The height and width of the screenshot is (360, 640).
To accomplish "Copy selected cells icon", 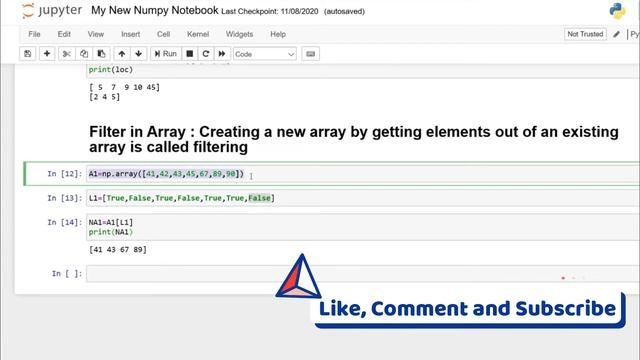I will [x=84, y=53].
